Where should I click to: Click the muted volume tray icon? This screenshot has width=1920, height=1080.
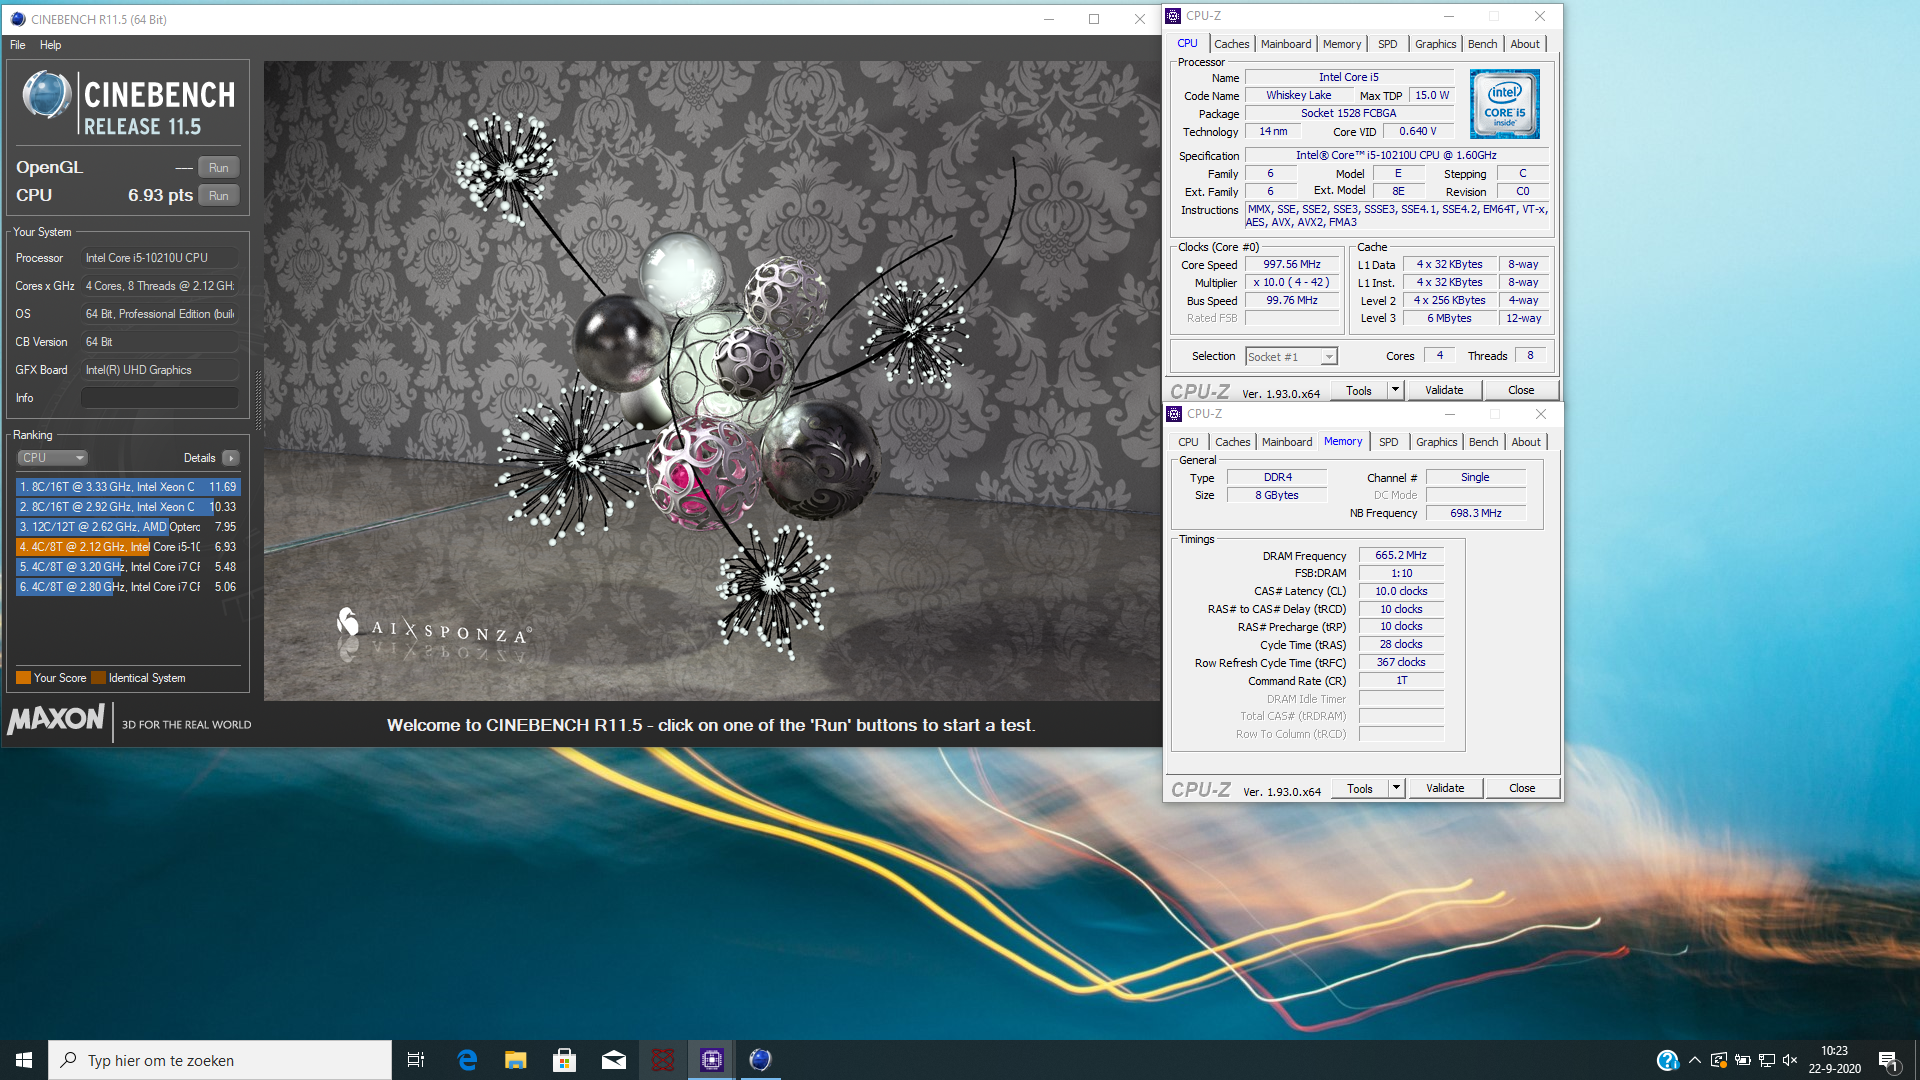pos(1790,1060)
